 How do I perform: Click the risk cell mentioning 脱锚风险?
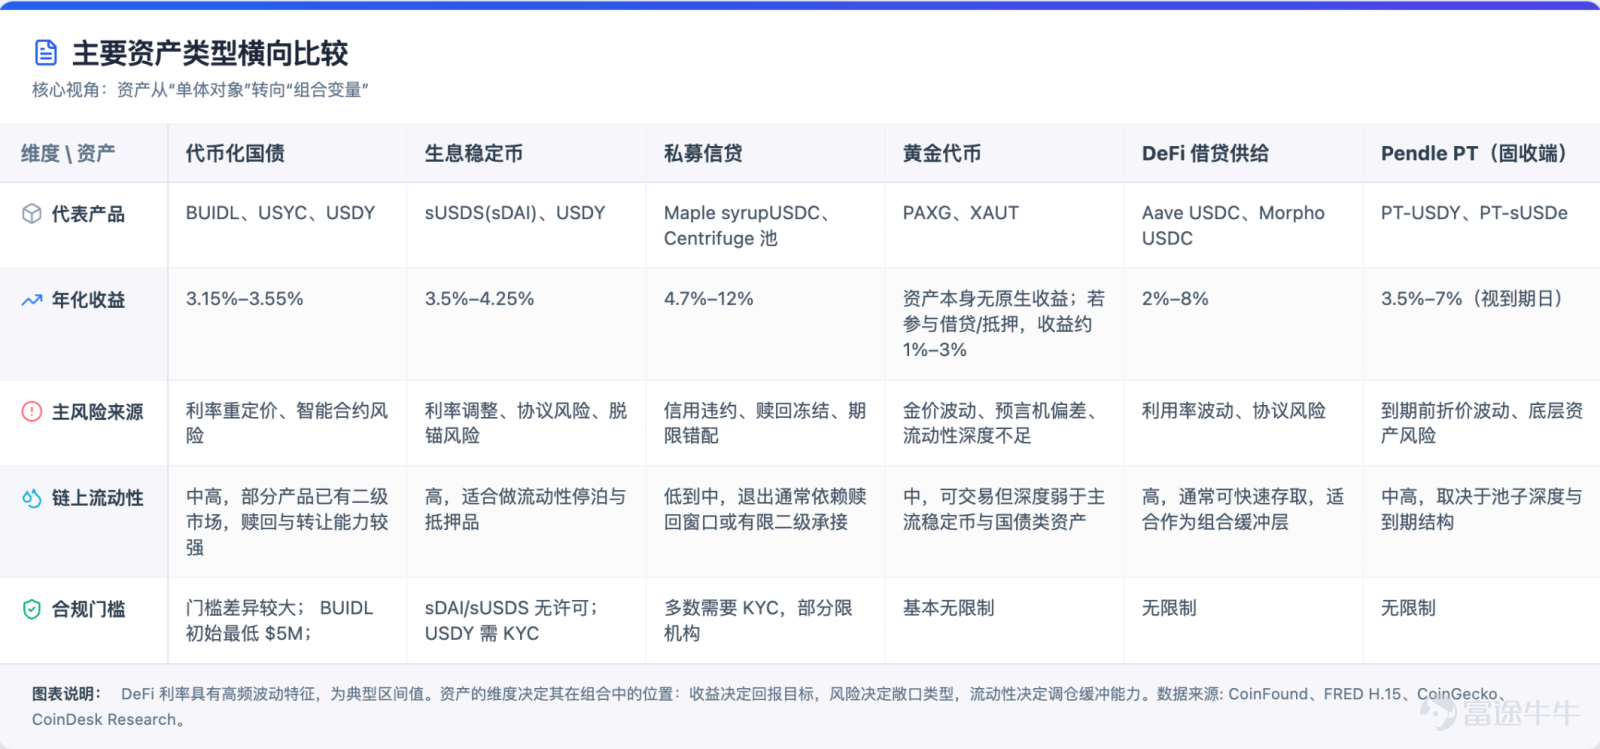pos(526,423)
